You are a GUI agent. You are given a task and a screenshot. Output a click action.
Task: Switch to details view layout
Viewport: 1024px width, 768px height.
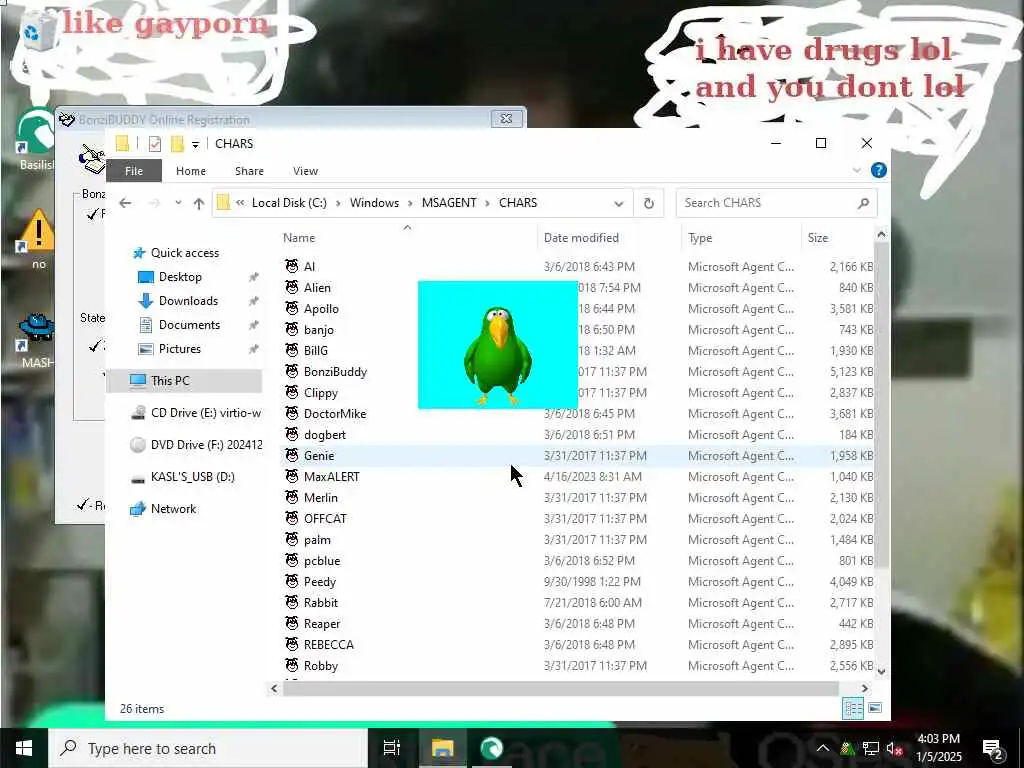click(x=852, y=708)
